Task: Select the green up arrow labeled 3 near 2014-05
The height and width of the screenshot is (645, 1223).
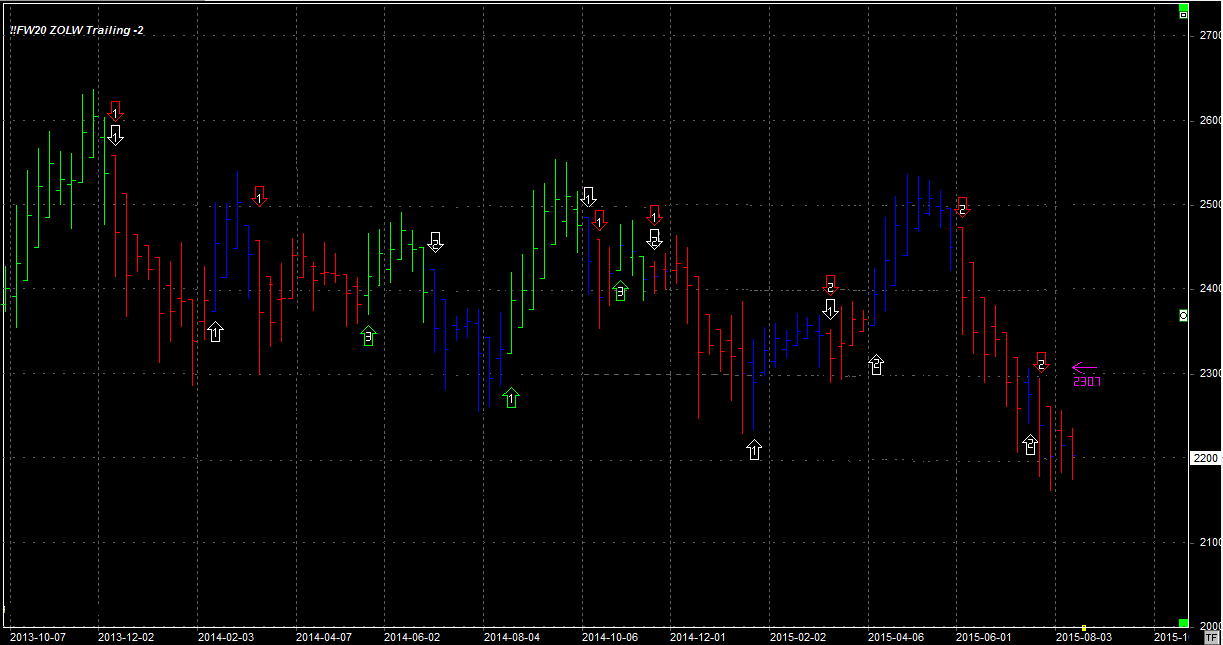Action: (368, 336)
